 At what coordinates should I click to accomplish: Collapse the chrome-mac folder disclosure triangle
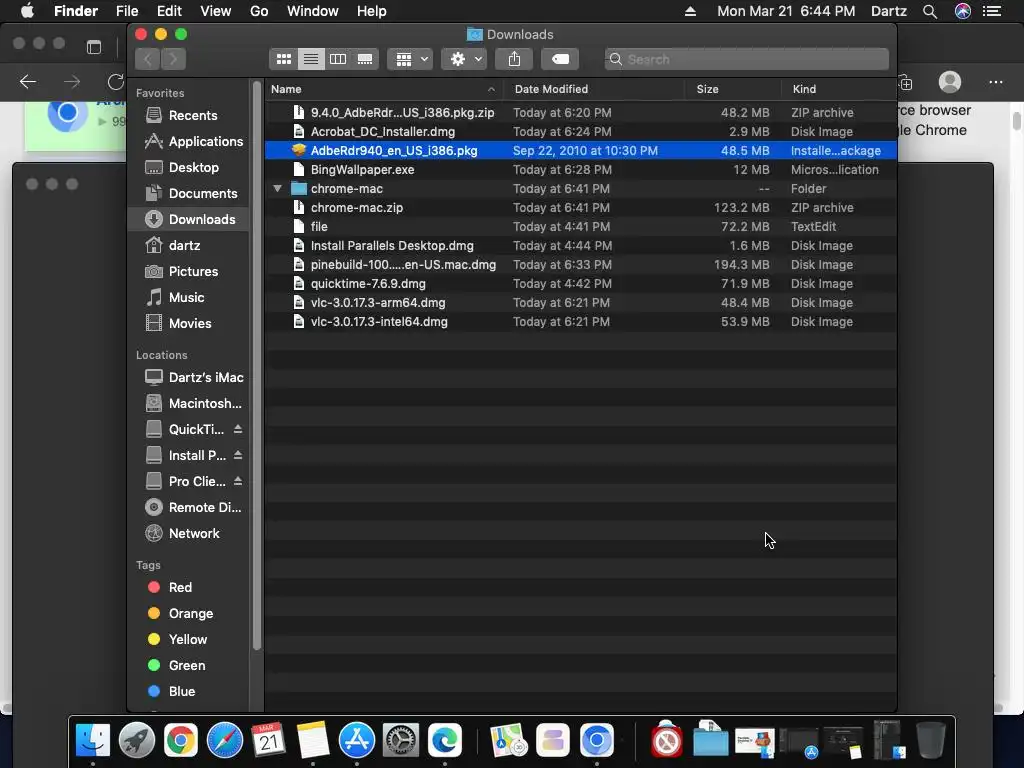[278, 189]
